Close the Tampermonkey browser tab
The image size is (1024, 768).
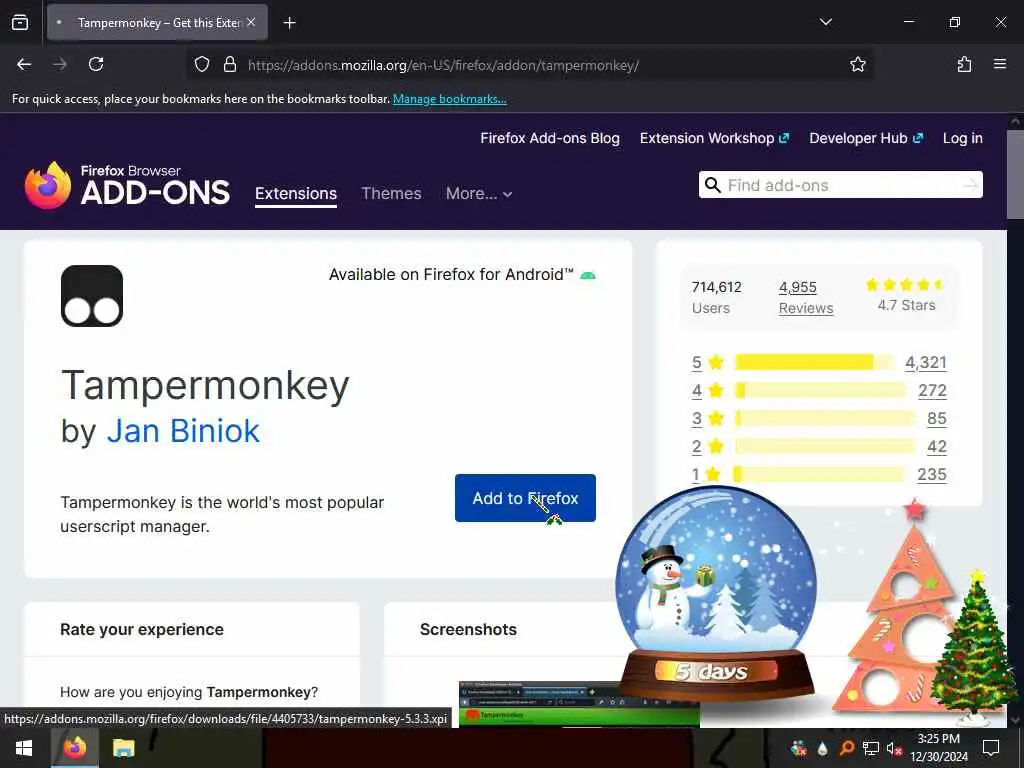(251, 22)
